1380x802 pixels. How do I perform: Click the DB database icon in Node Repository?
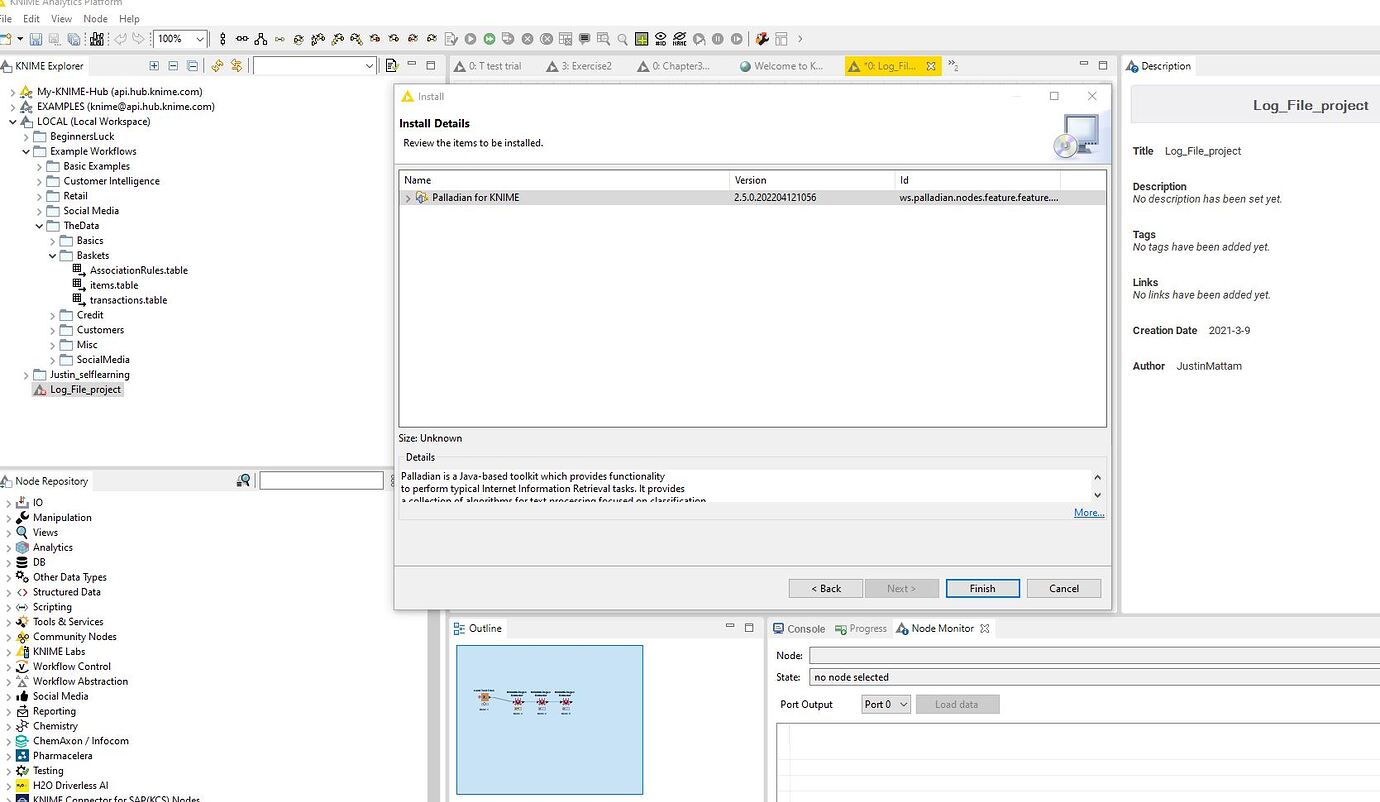[x=23, y=562]
